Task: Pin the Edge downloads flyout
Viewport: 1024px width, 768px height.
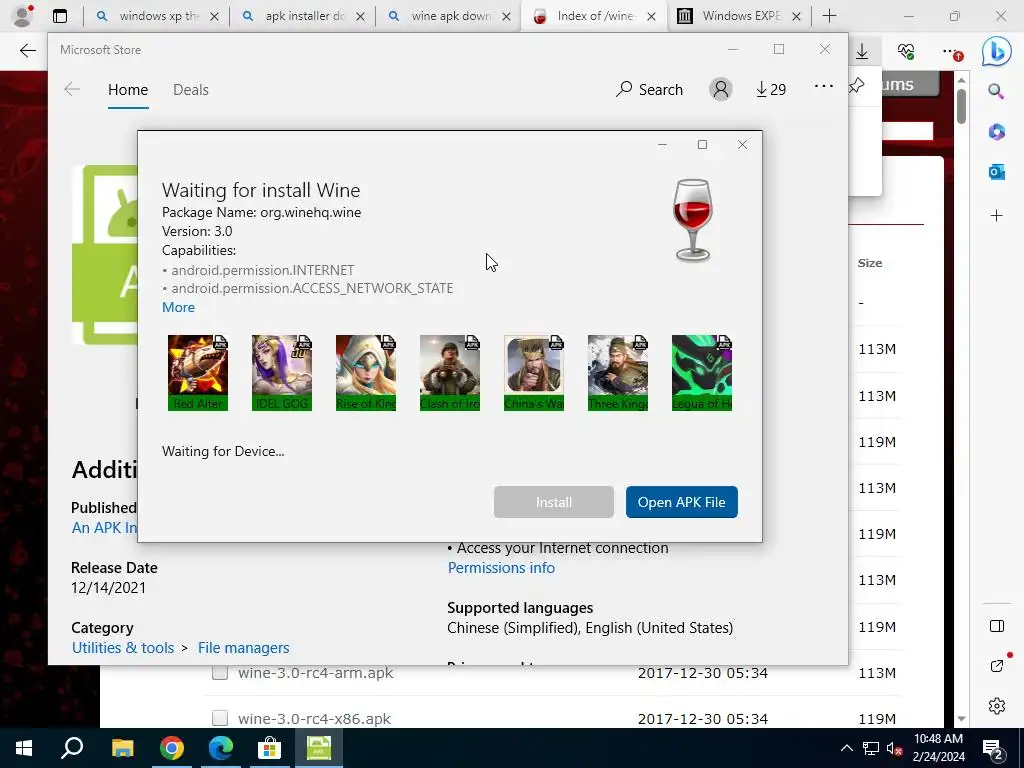Action: click(x=856, y=86)
